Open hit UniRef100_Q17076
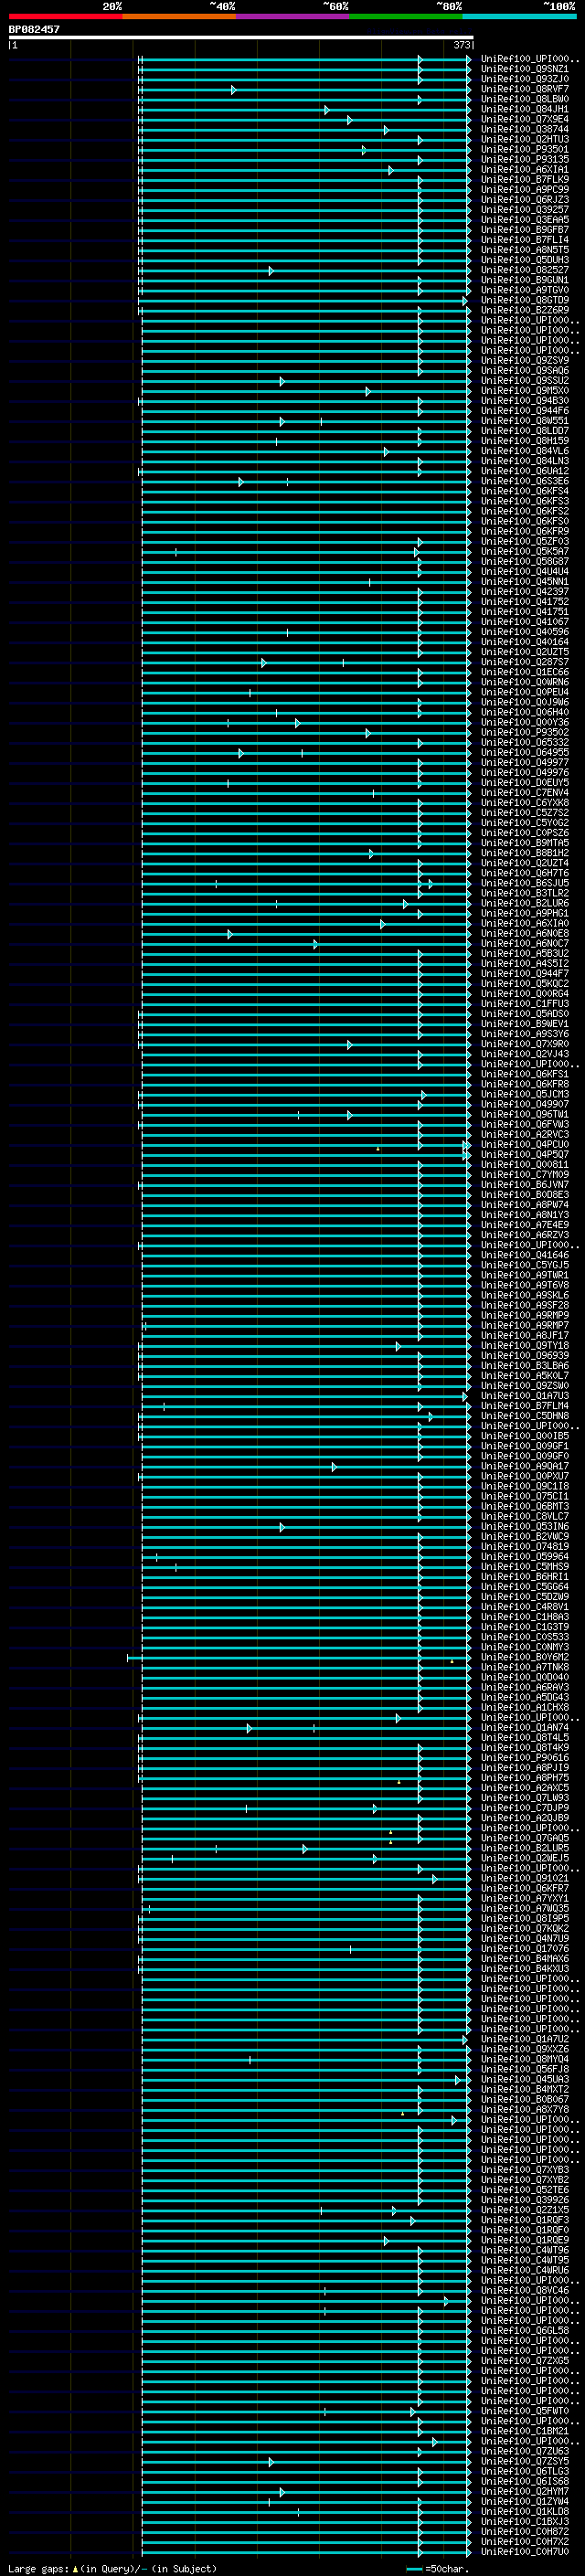The image size is (585, 2576). click(x=525, y=1949)
